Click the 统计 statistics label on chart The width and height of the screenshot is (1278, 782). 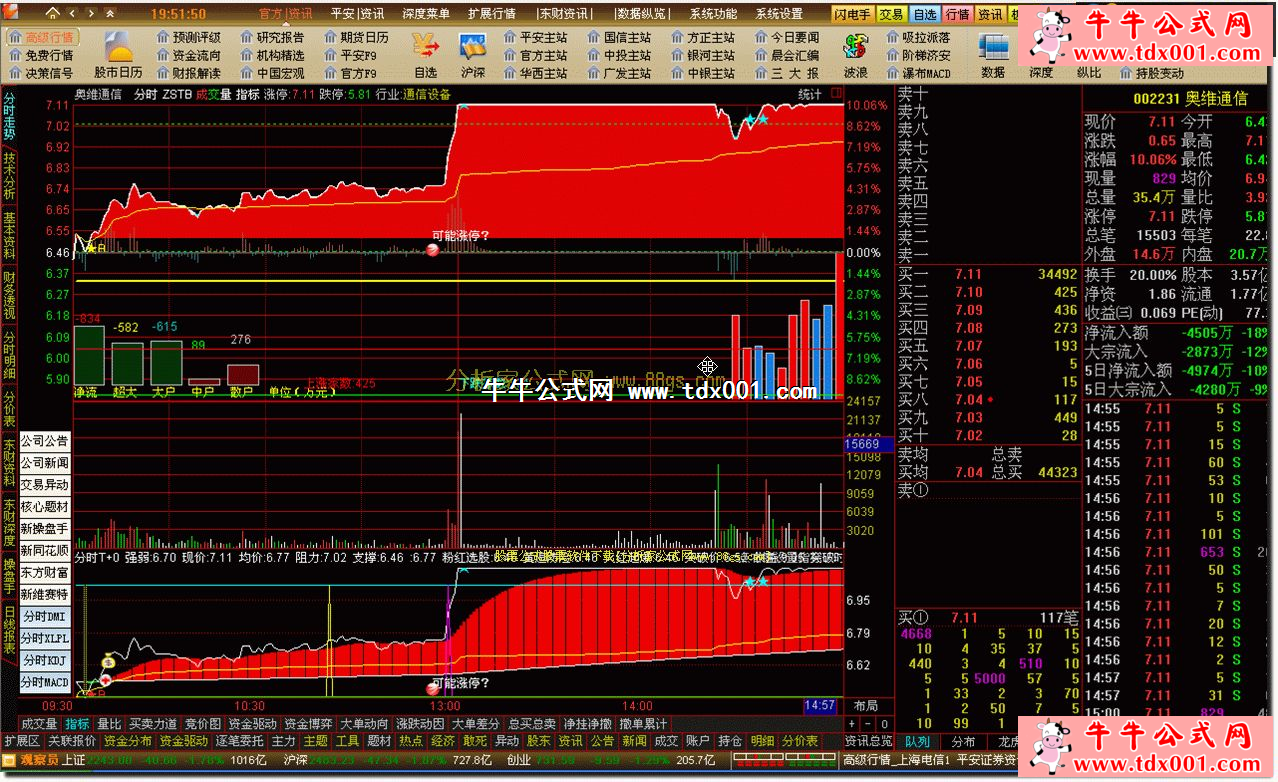pyautogui.click(x=810, y=94)
